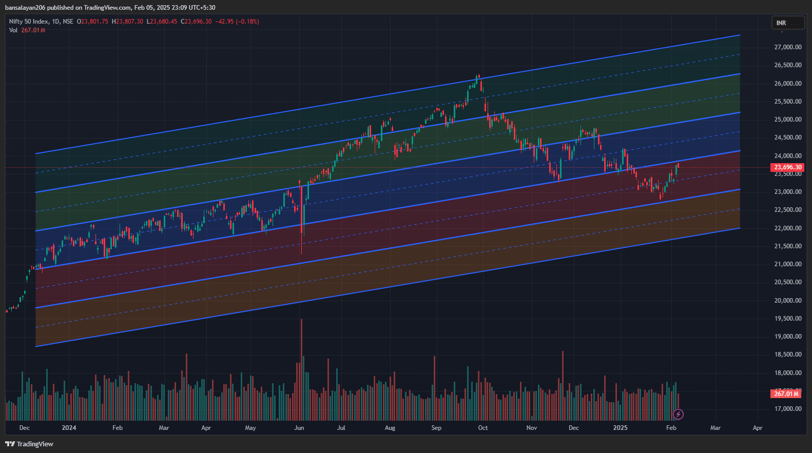Screen dimensions: 812x453
Task: Select the Oct label on the time axis
Action: click(483, 428)
